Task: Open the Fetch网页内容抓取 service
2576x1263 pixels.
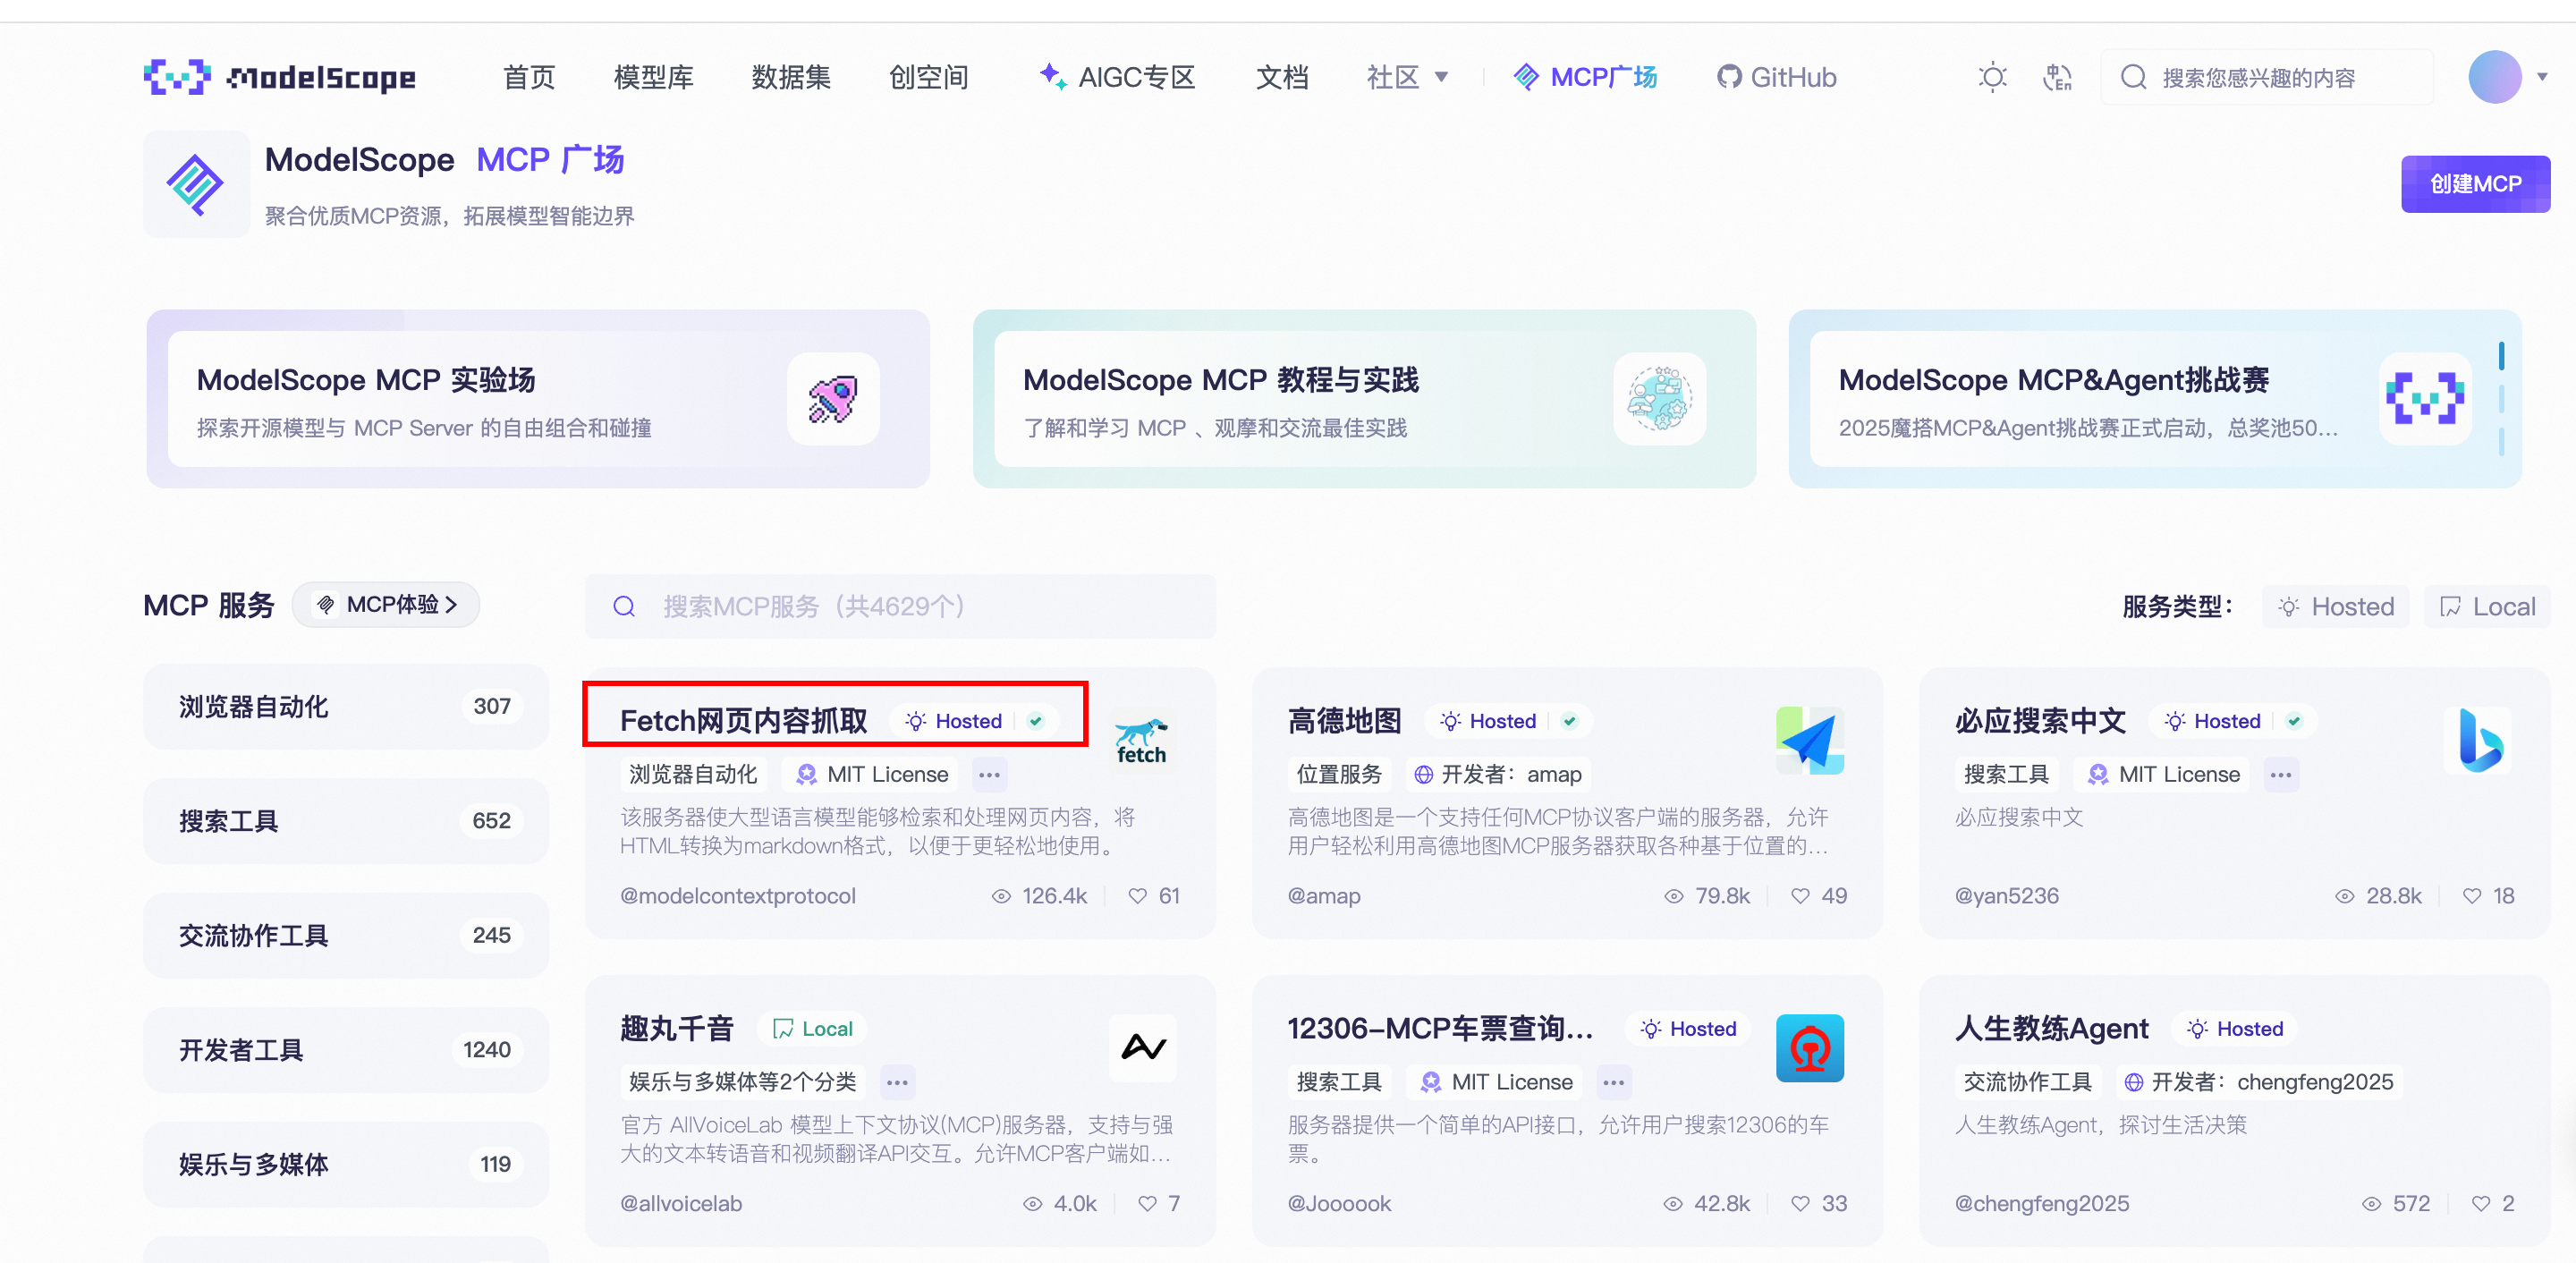Action: [744, 721]
